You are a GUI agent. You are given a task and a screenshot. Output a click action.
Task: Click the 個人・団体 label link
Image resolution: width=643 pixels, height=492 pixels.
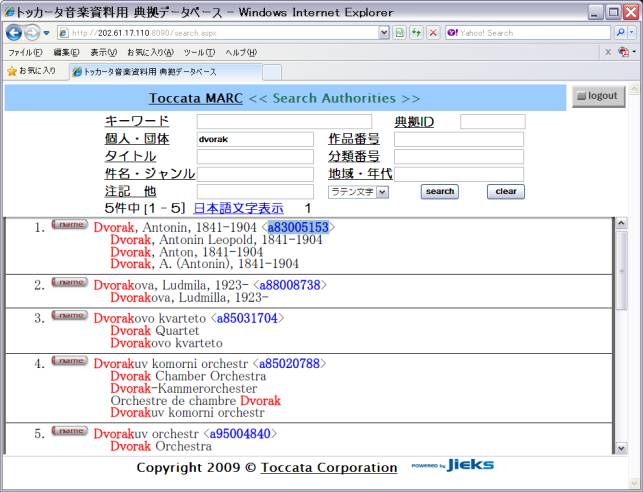pos(137,139)
